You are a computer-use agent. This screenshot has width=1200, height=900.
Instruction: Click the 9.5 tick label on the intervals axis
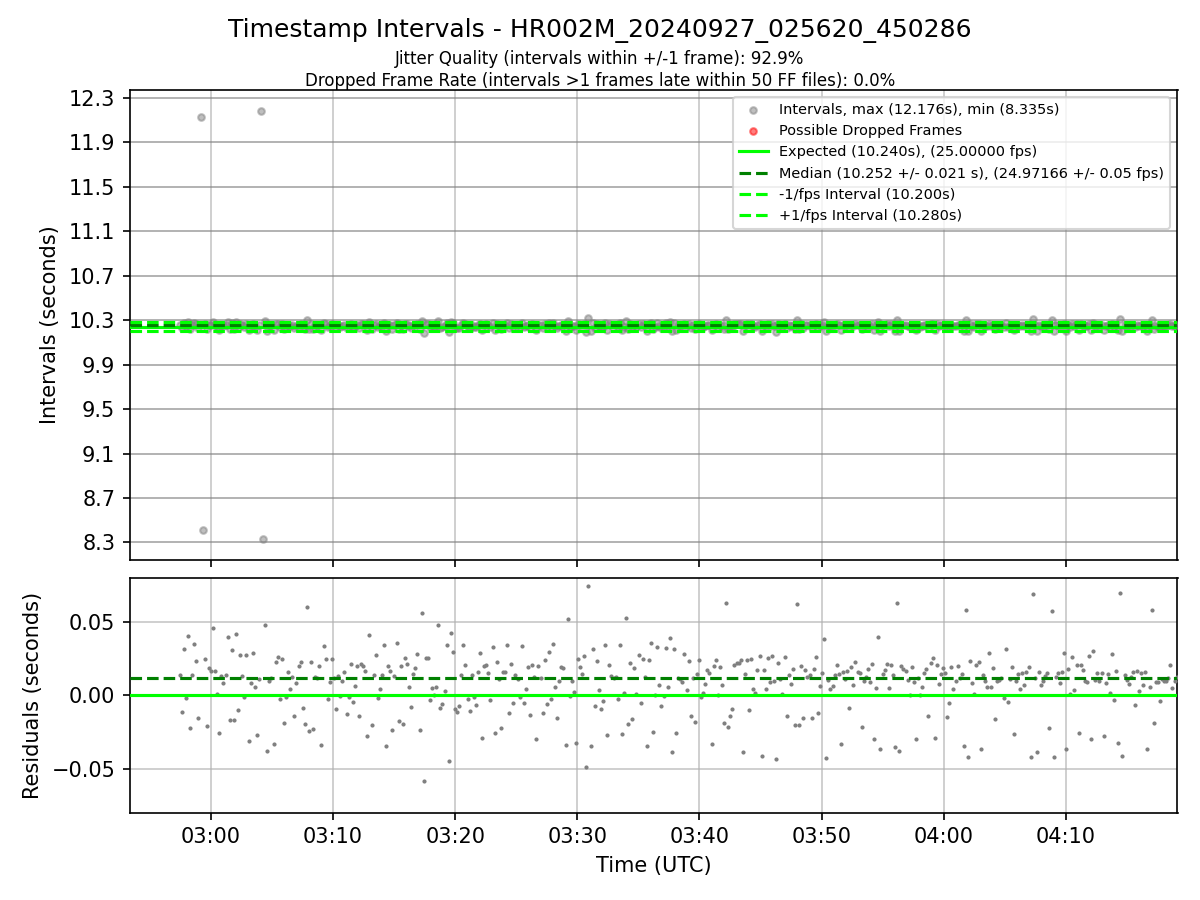click(101, 409)
